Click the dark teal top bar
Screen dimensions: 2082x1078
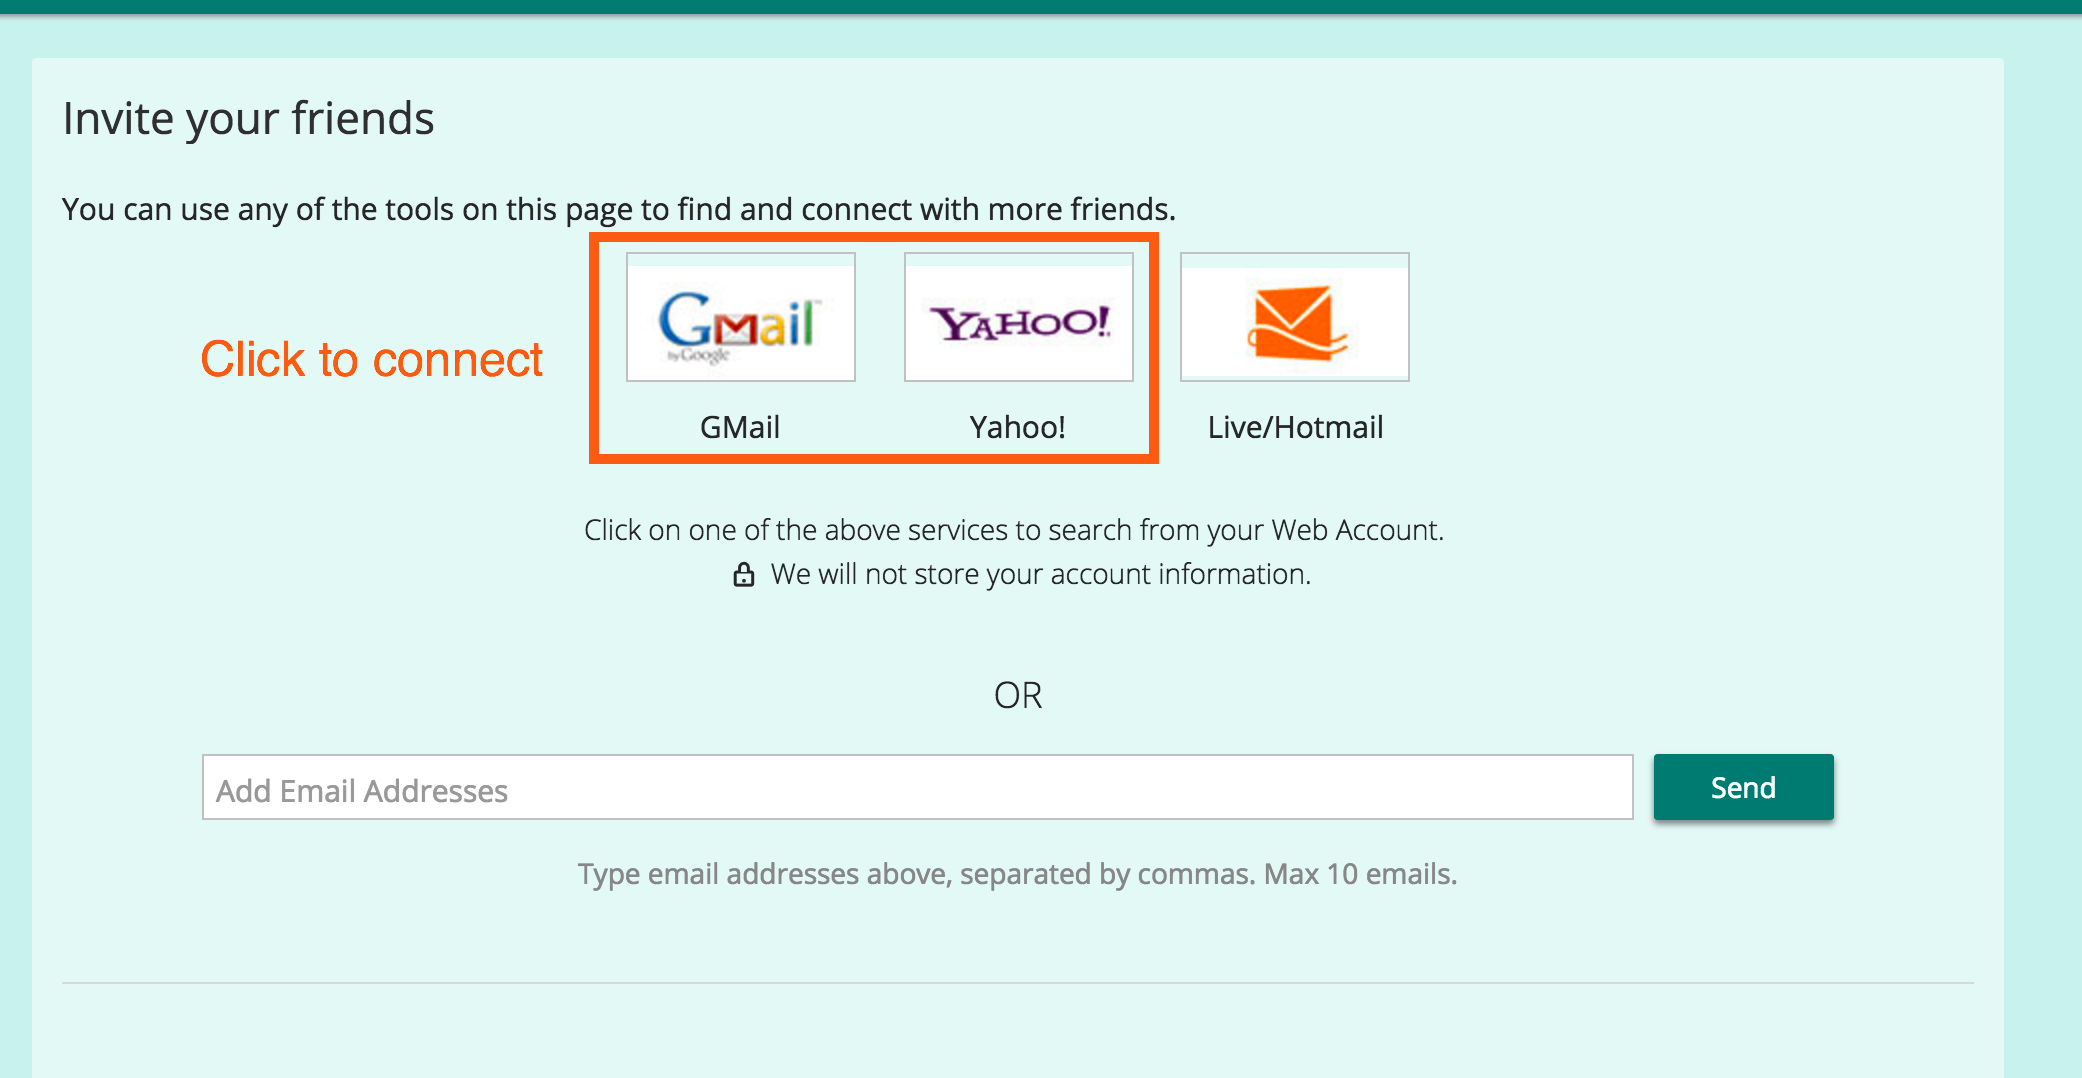coord(1041,7)
